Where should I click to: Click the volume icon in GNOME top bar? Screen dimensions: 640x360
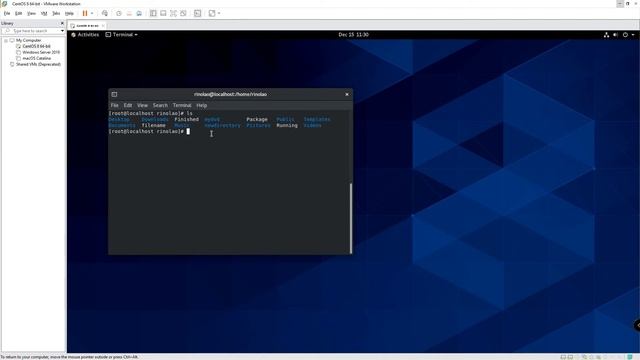(x=616, y=35)
